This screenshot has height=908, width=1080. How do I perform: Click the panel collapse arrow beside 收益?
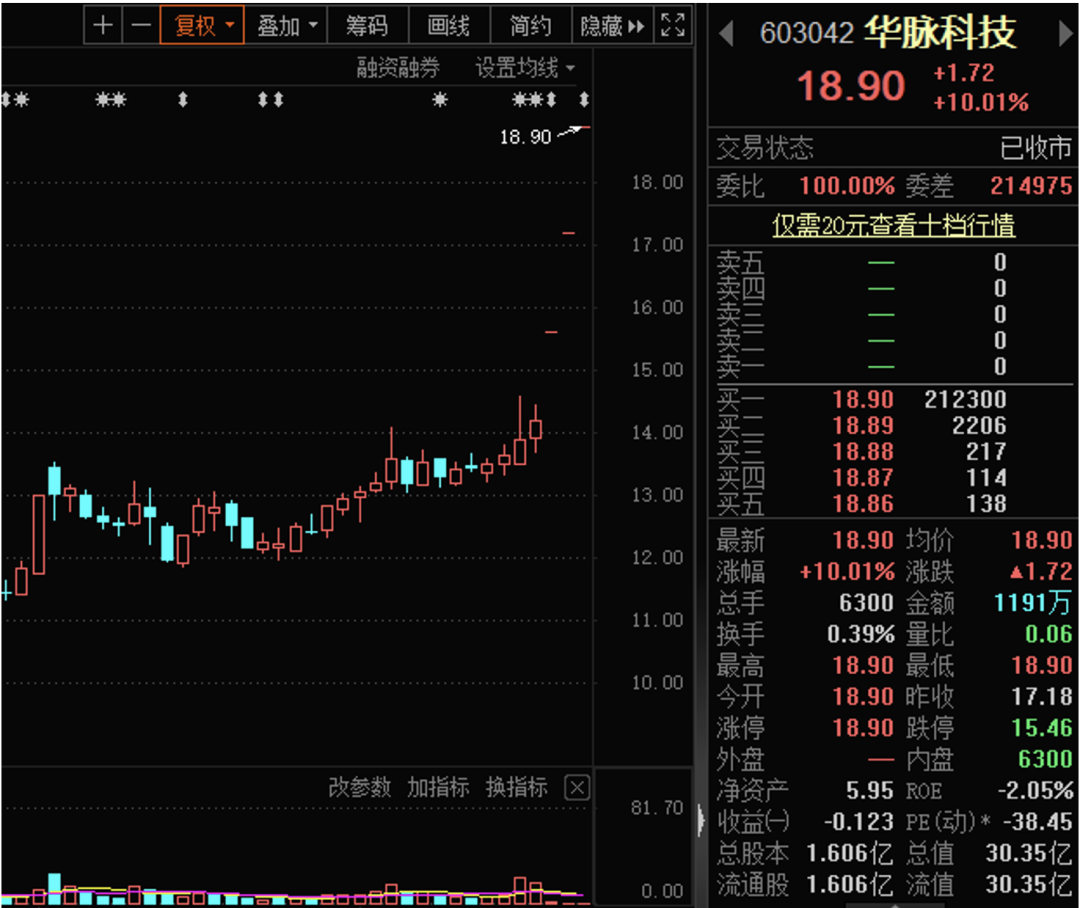point(701,821)
